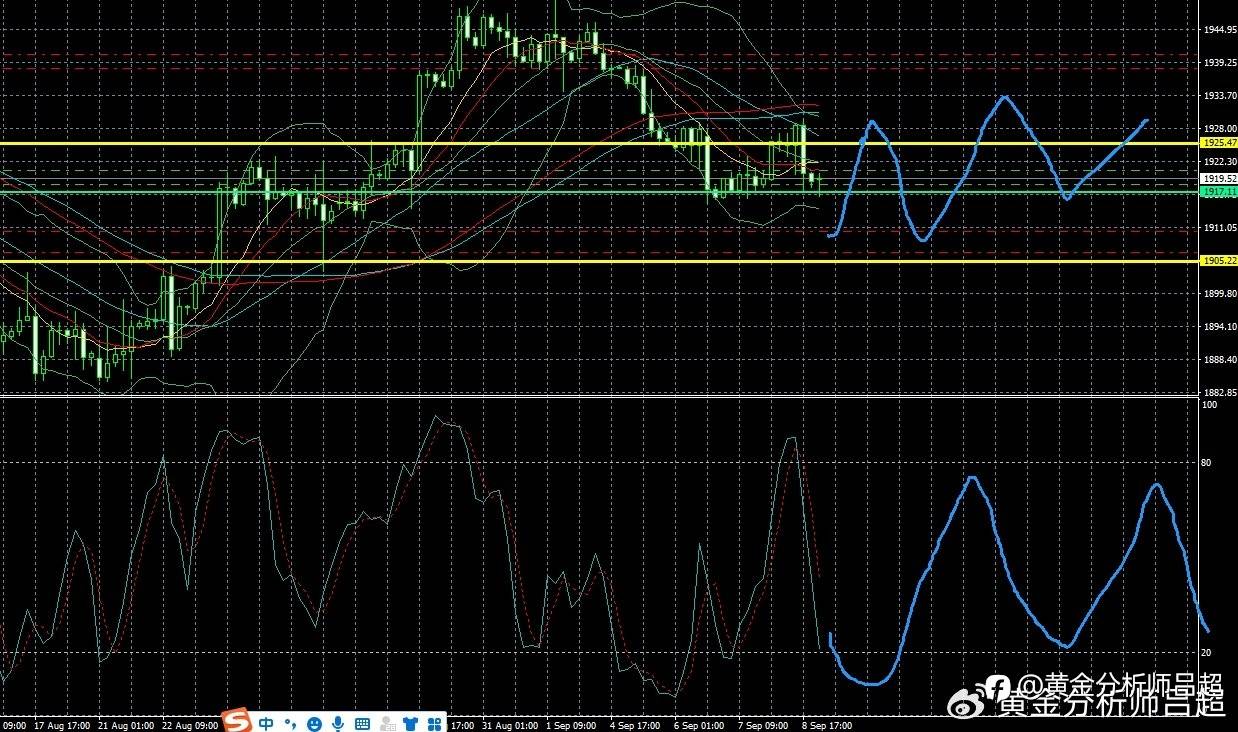Click the 17 Aug 17:00 time label
The width and height of the screenshot is (1238, 732).
(x=62, y=725)
